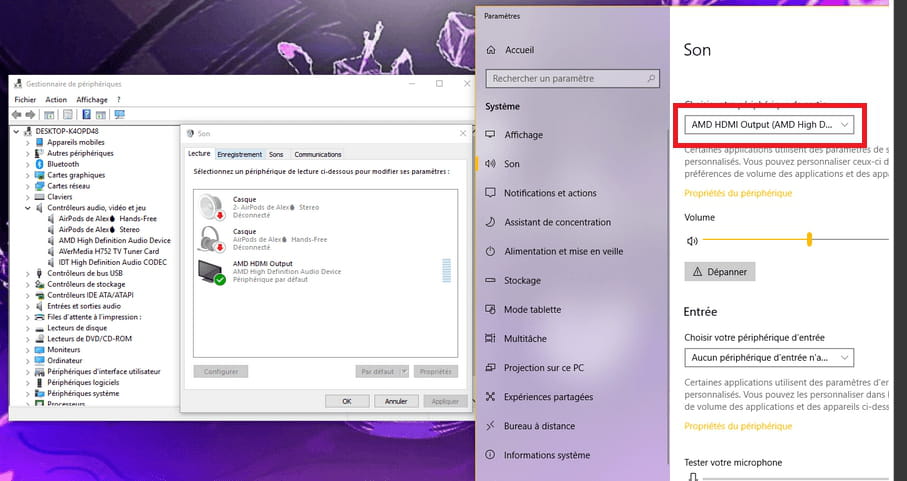The height and width of the screenshot is (481, 907).
Task: Click the Volume slider handle in Settings
Action: 809,239
